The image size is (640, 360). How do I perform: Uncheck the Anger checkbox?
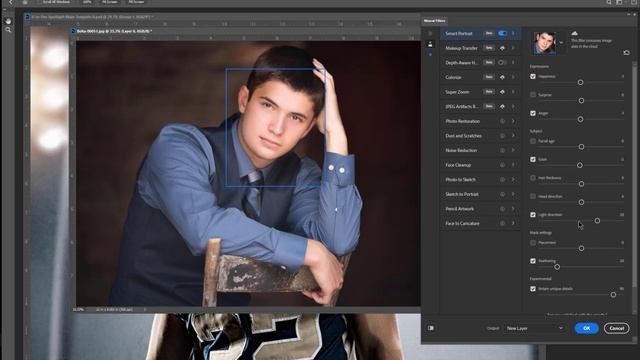point(533,113)
